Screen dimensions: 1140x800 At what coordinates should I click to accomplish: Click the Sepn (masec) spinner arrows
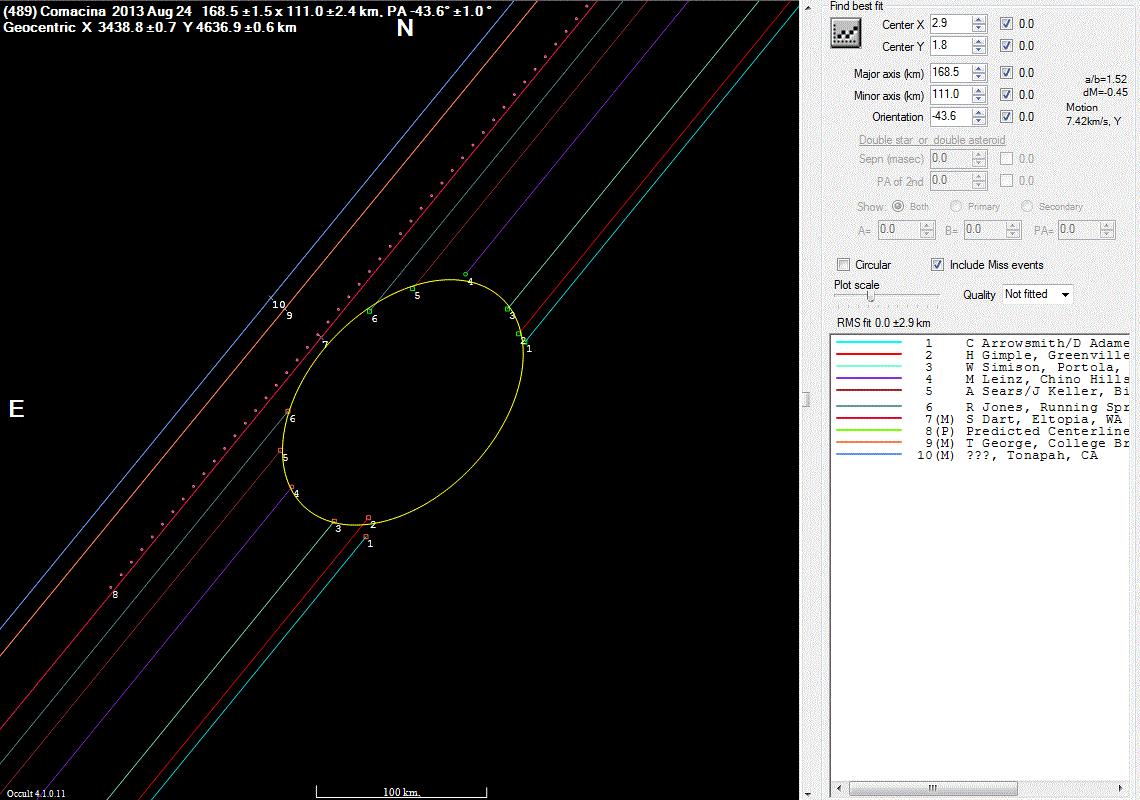click(979, 159)
